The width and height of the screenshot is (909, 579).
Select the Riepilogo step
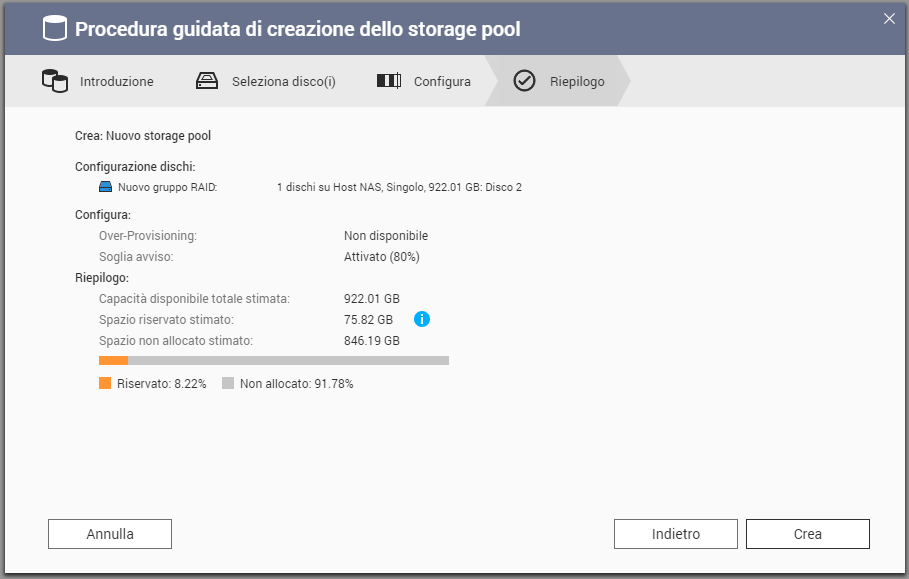click(x=577, y=82)
